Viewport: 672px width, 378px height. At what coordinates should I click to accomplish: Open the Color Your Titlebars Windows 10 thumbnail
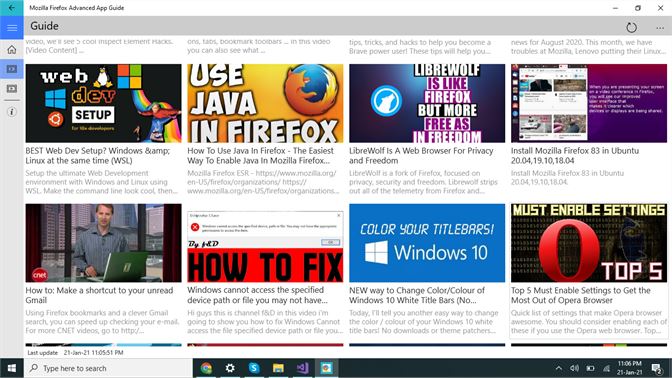pyautogui.click(x=427, y=243)
